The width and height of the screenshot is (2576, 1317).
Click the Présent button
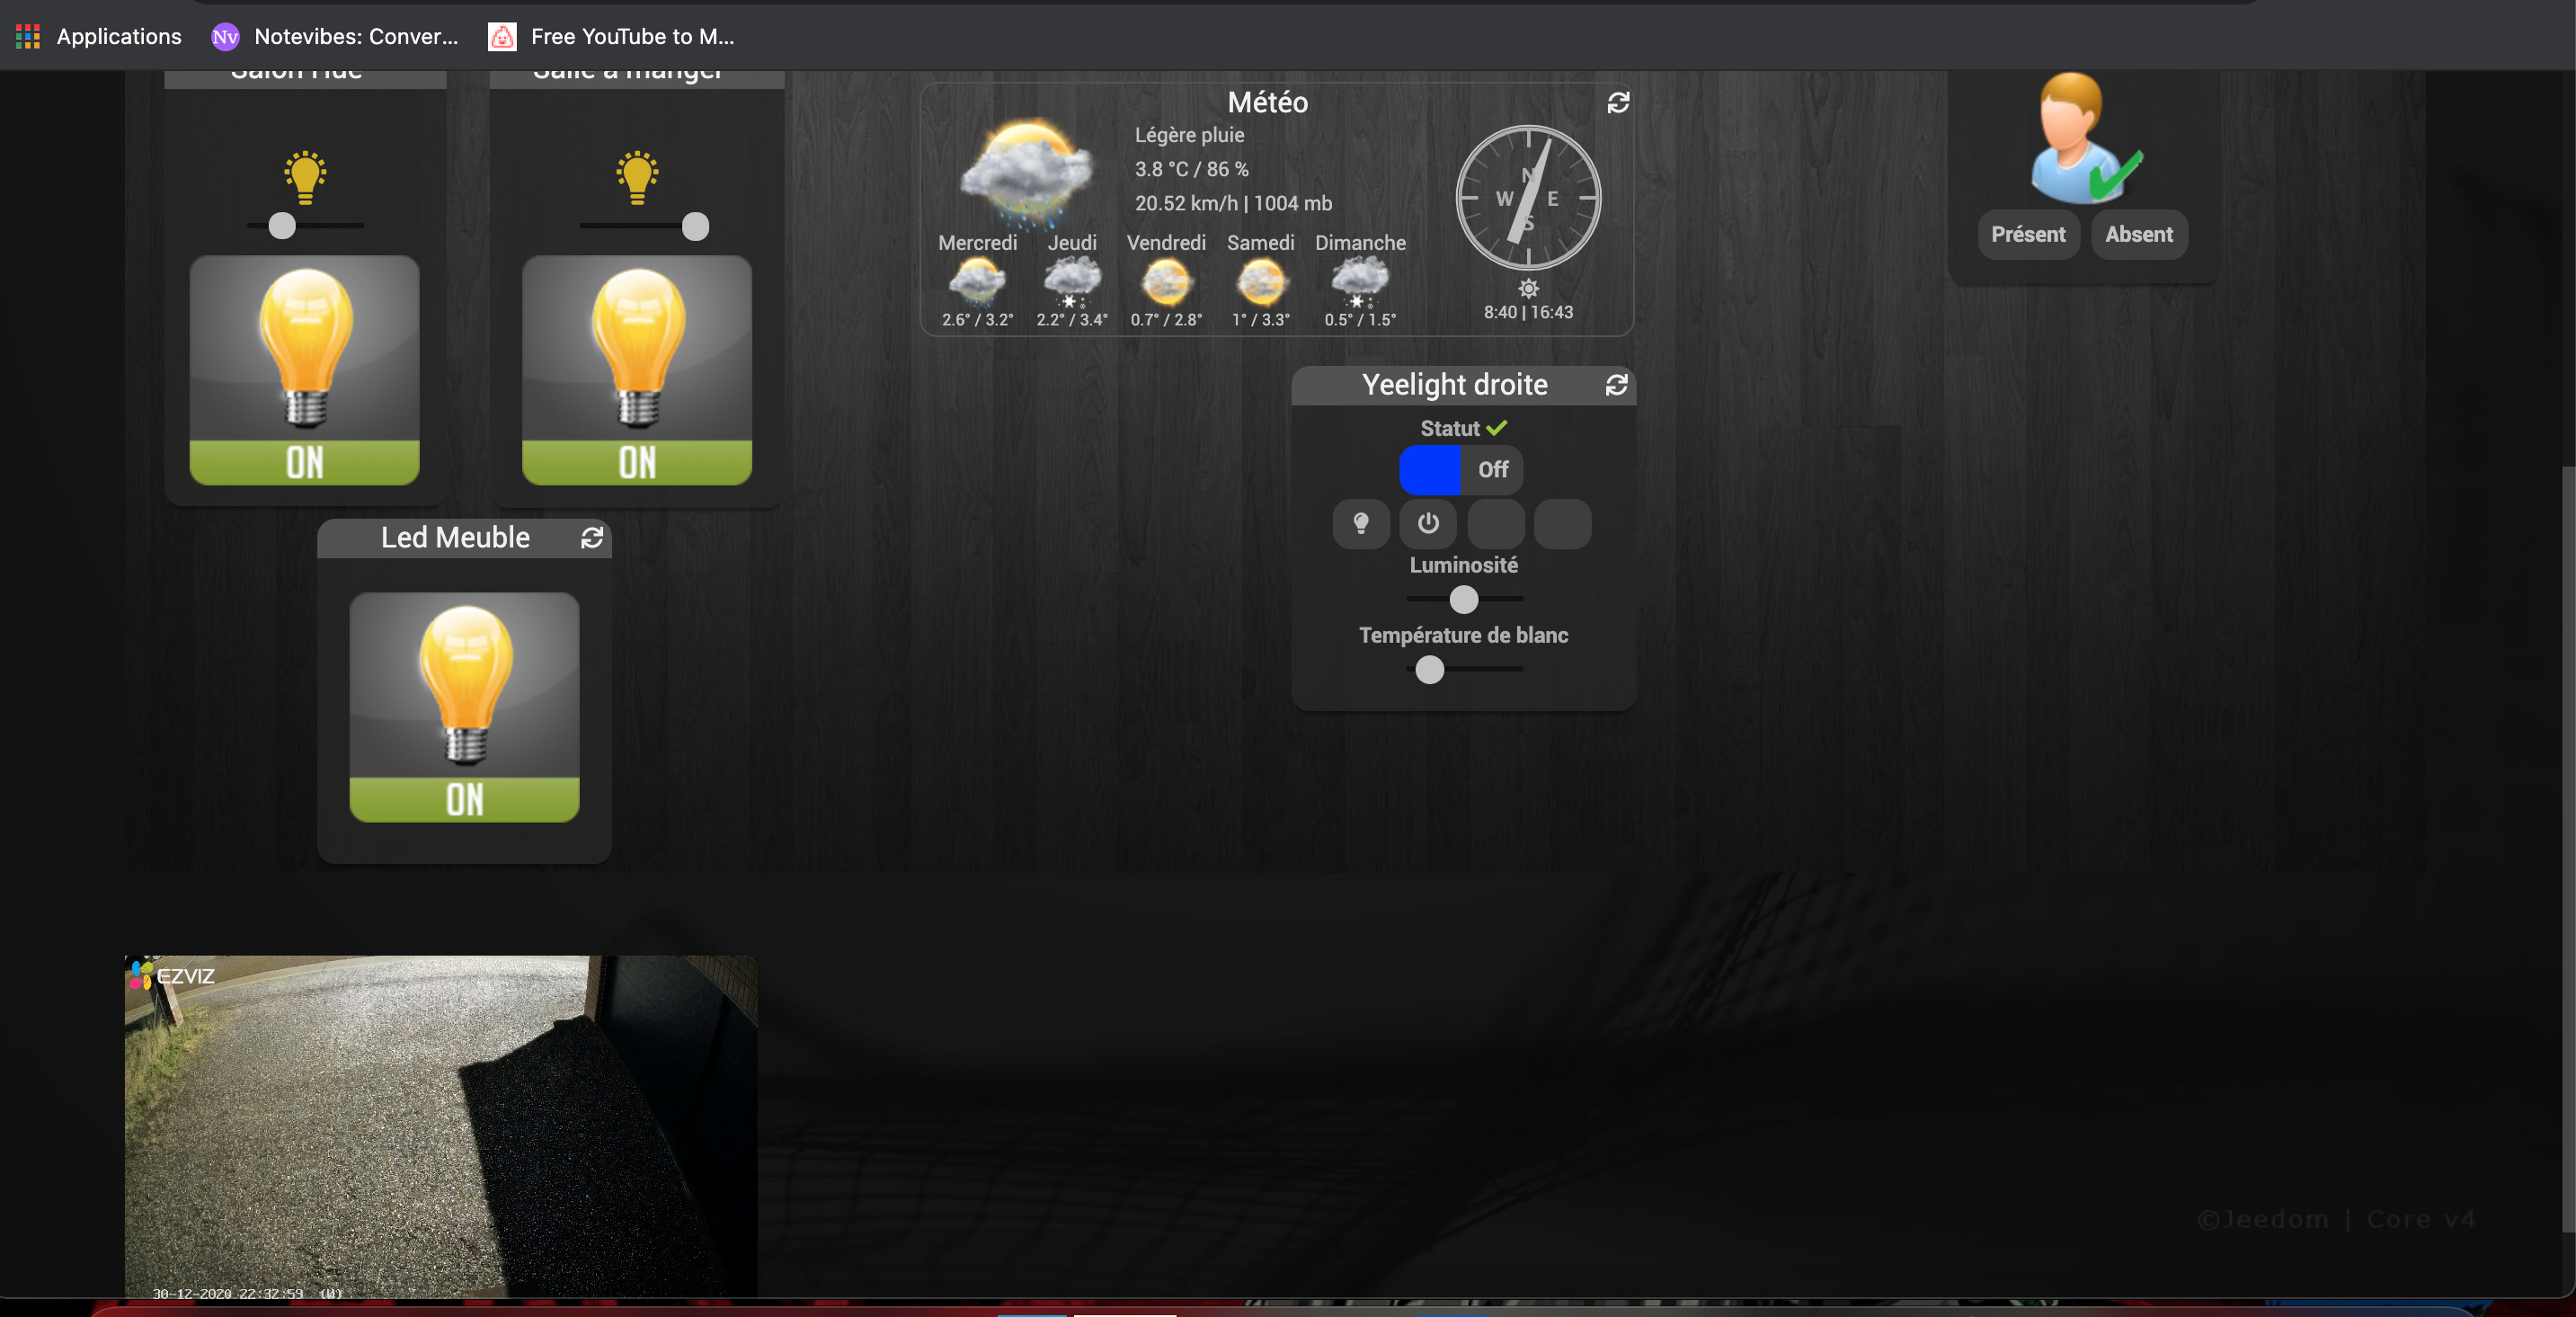click(x=2028, y=234)
